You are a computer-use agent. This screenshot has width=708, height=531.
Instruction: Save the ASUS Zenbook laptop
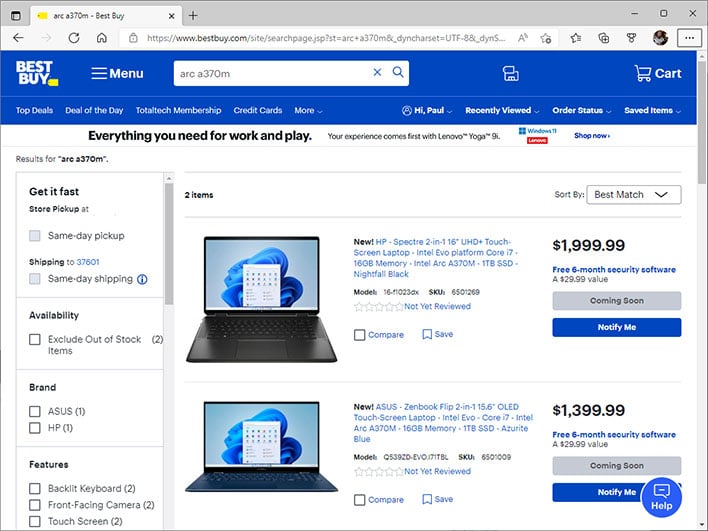coord(438,499)
